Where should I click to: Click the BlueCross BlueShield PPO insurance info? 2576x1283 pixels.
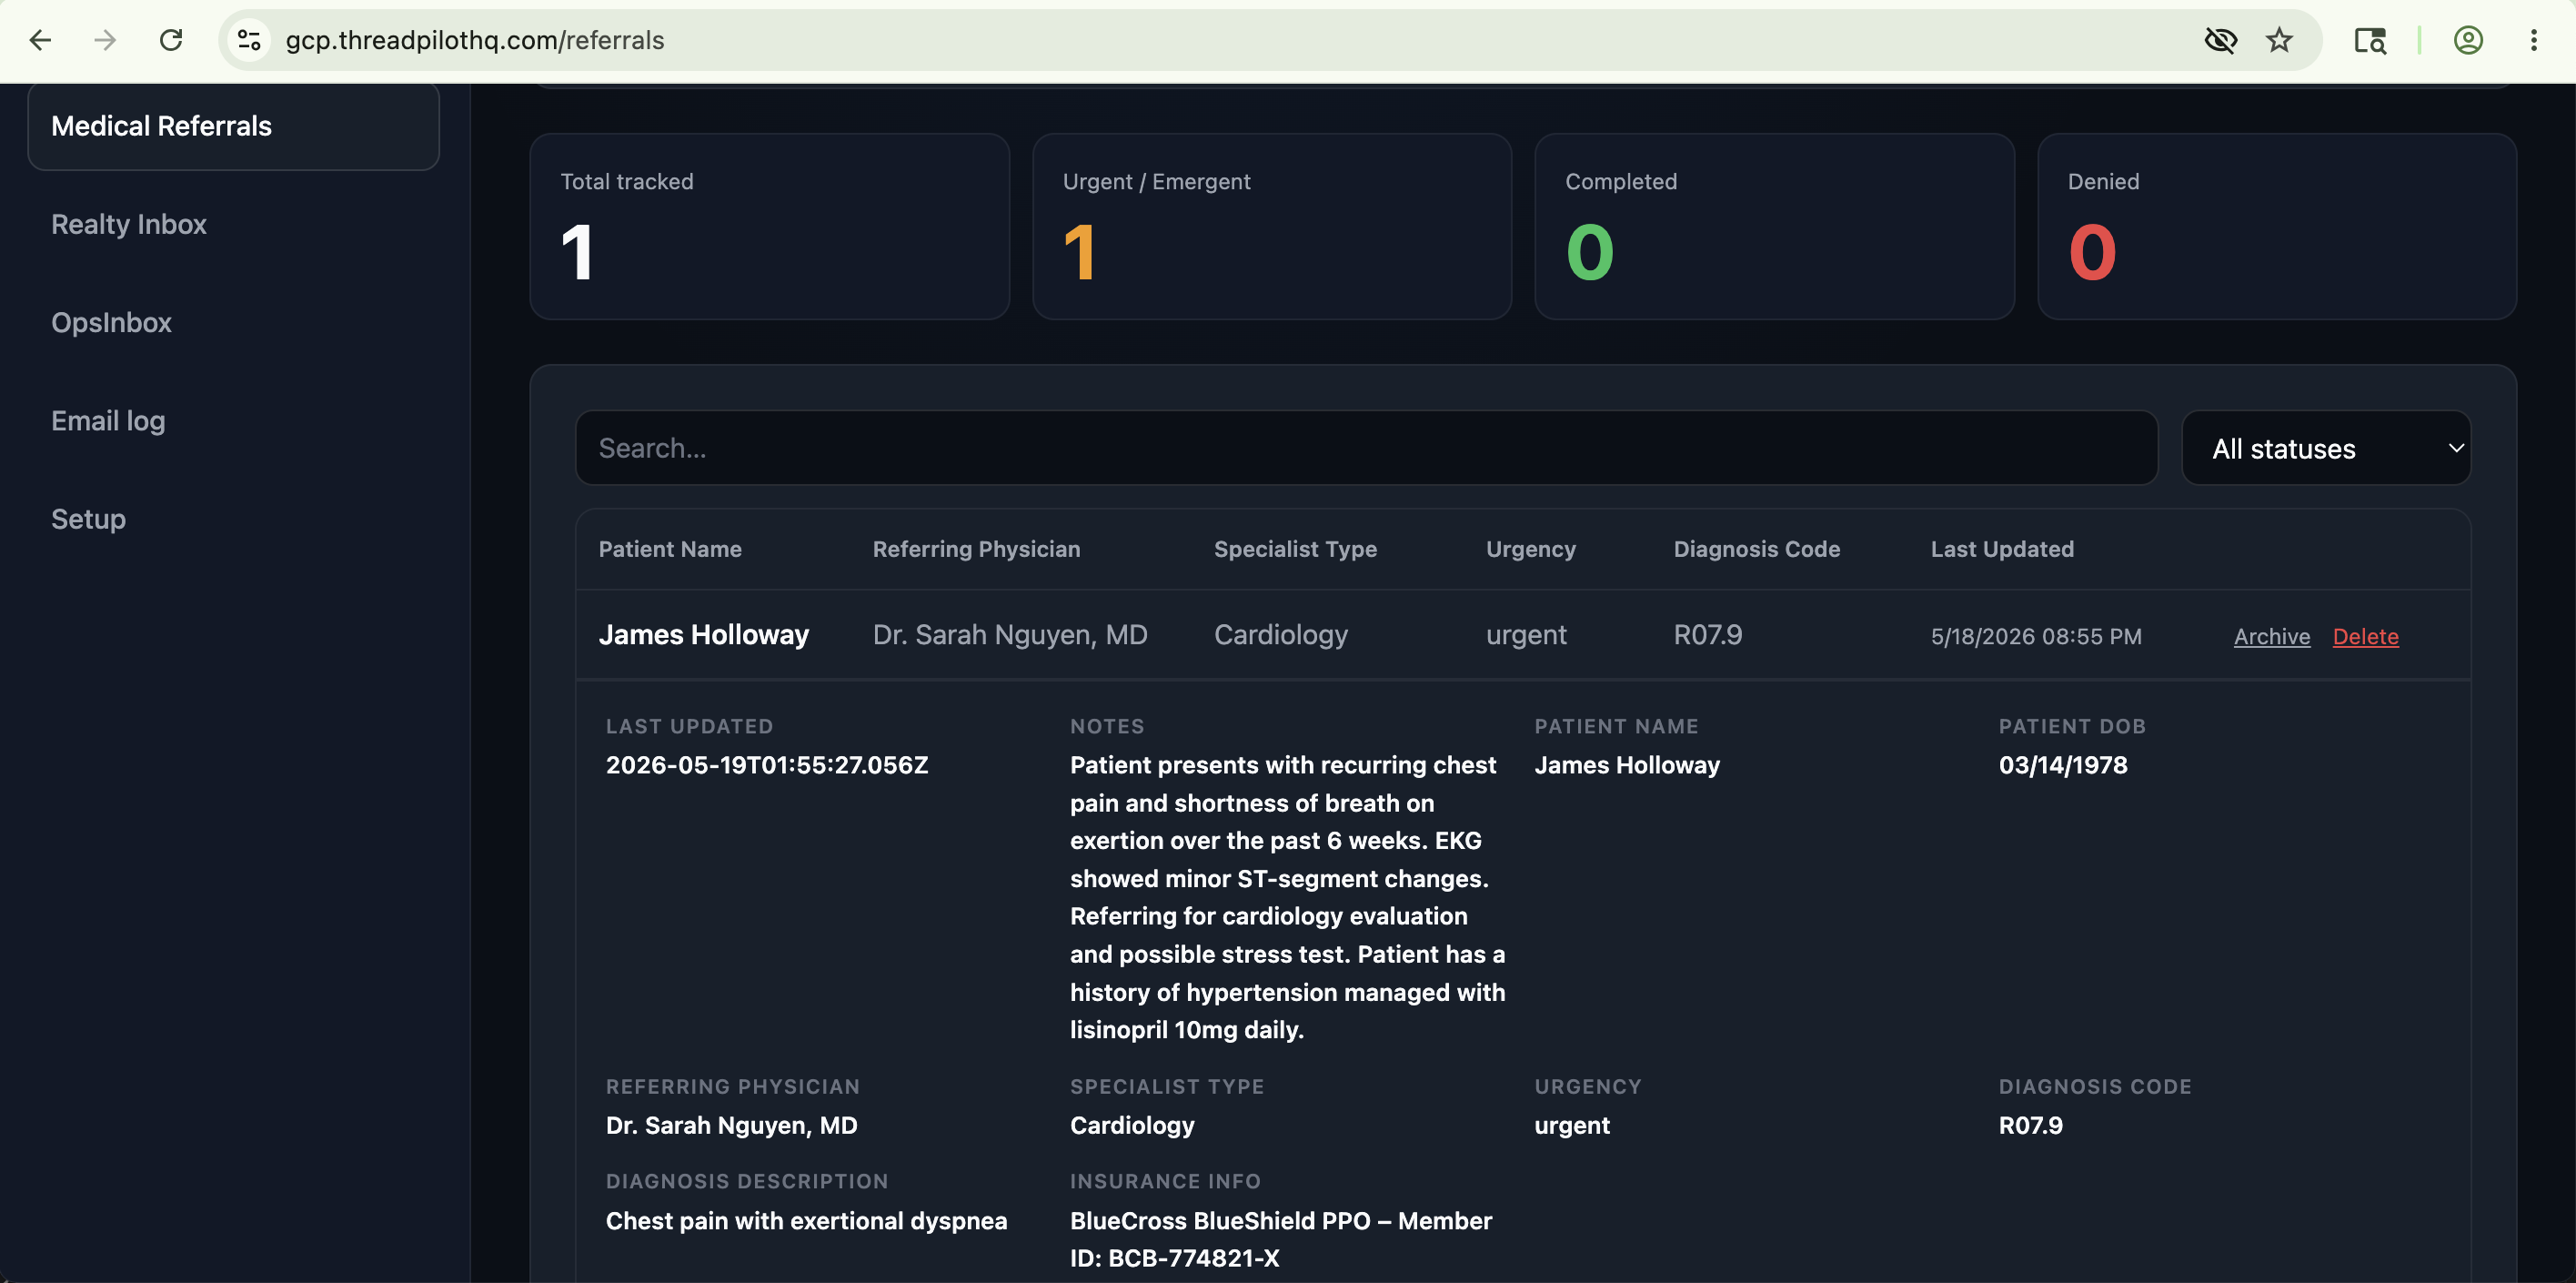(x=1281, y=1239)
